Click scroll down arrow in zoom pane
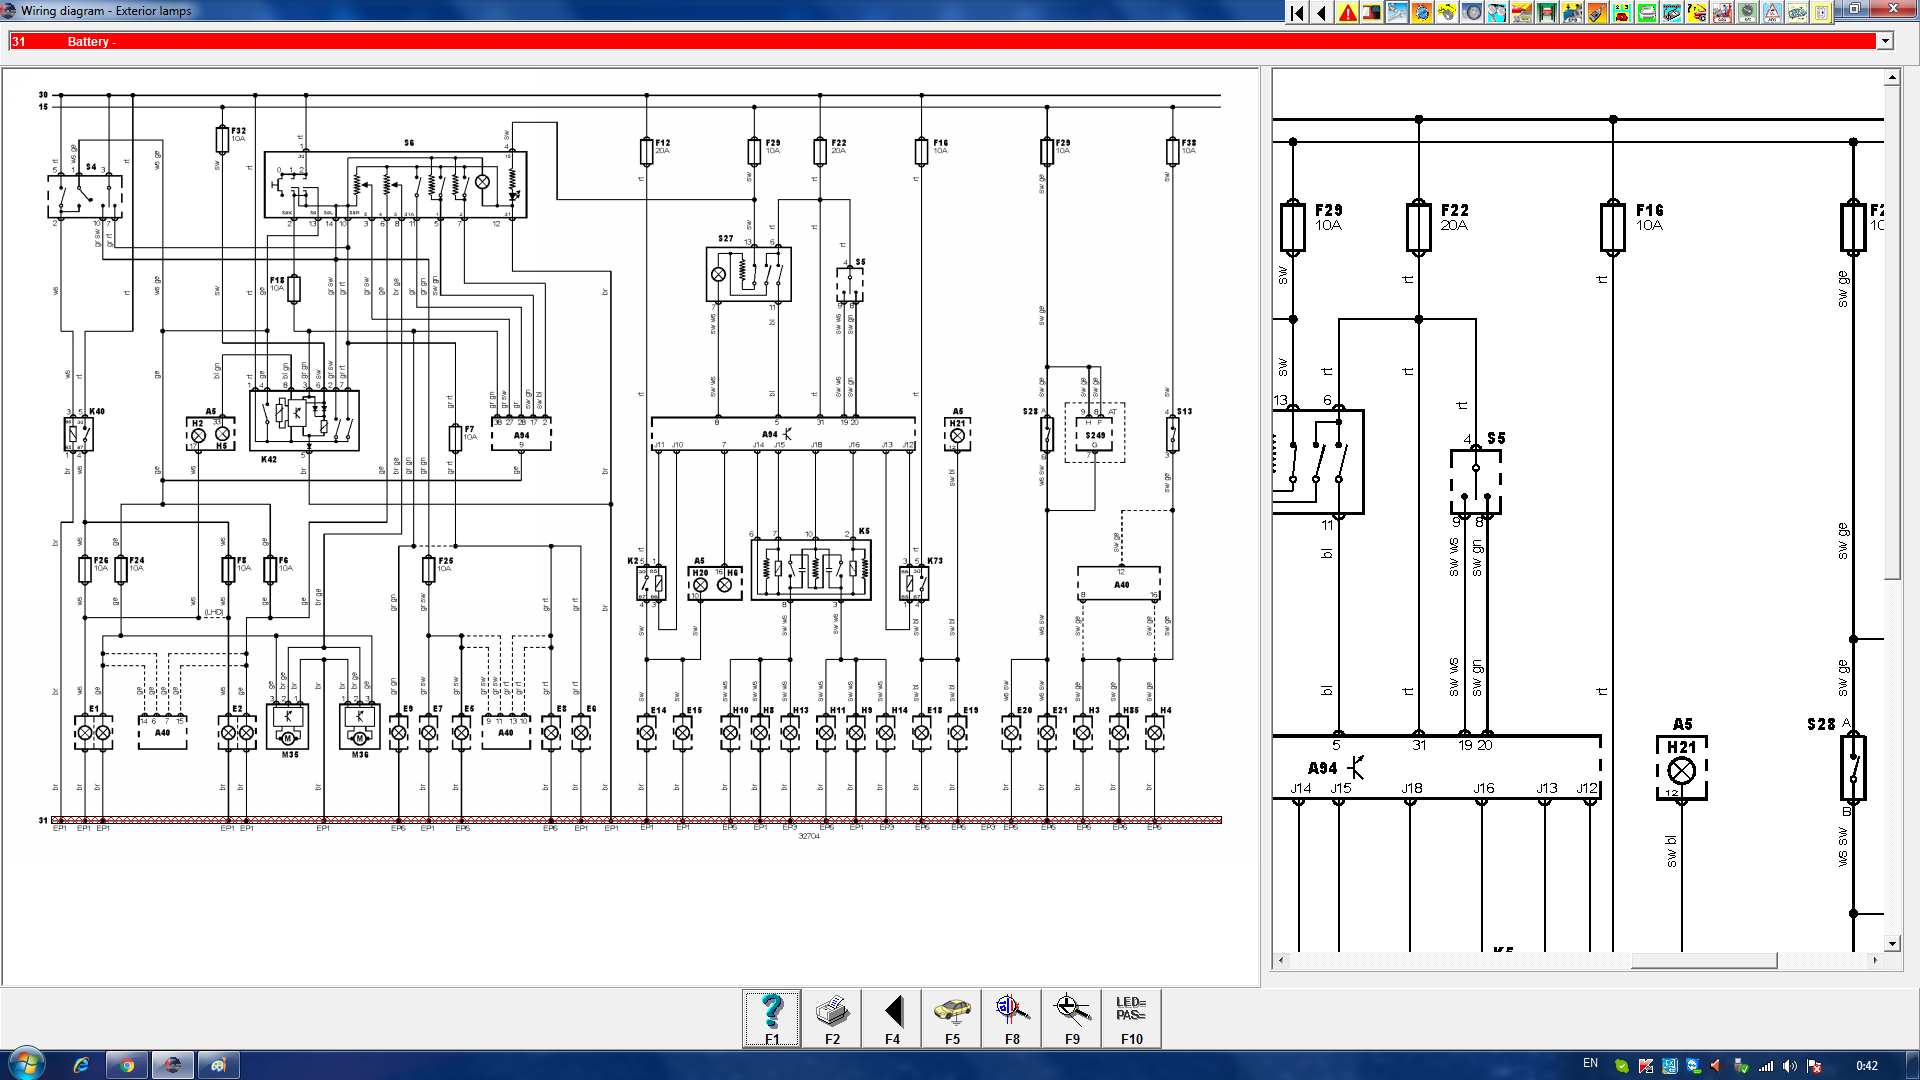Screen dimensions: 1920x1080 (1892, 943)
